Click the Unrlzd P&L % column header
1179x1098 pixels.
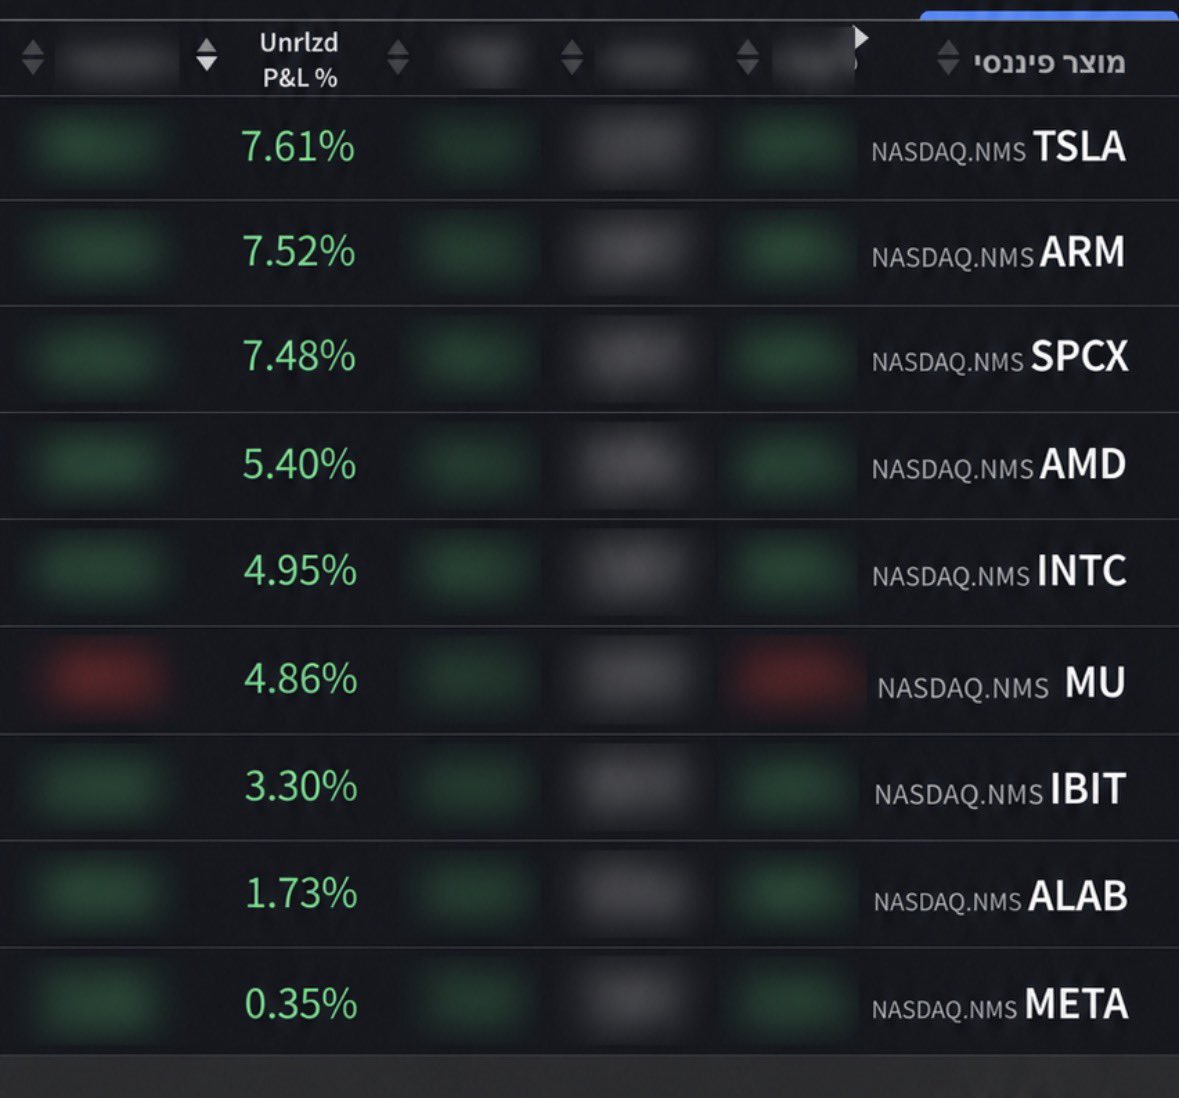pyautogui.click(x=299, y=59)
